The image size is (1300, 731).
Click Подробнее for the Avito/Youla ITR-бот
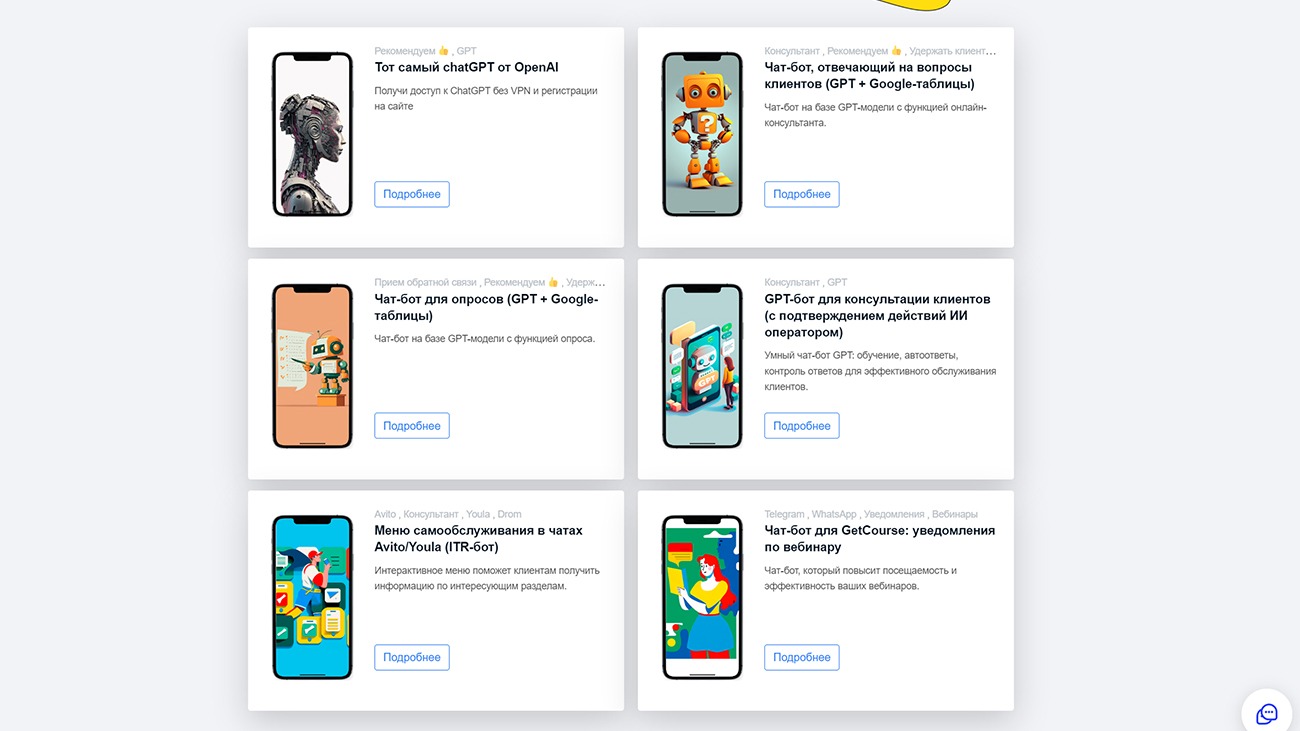(412, 657)
